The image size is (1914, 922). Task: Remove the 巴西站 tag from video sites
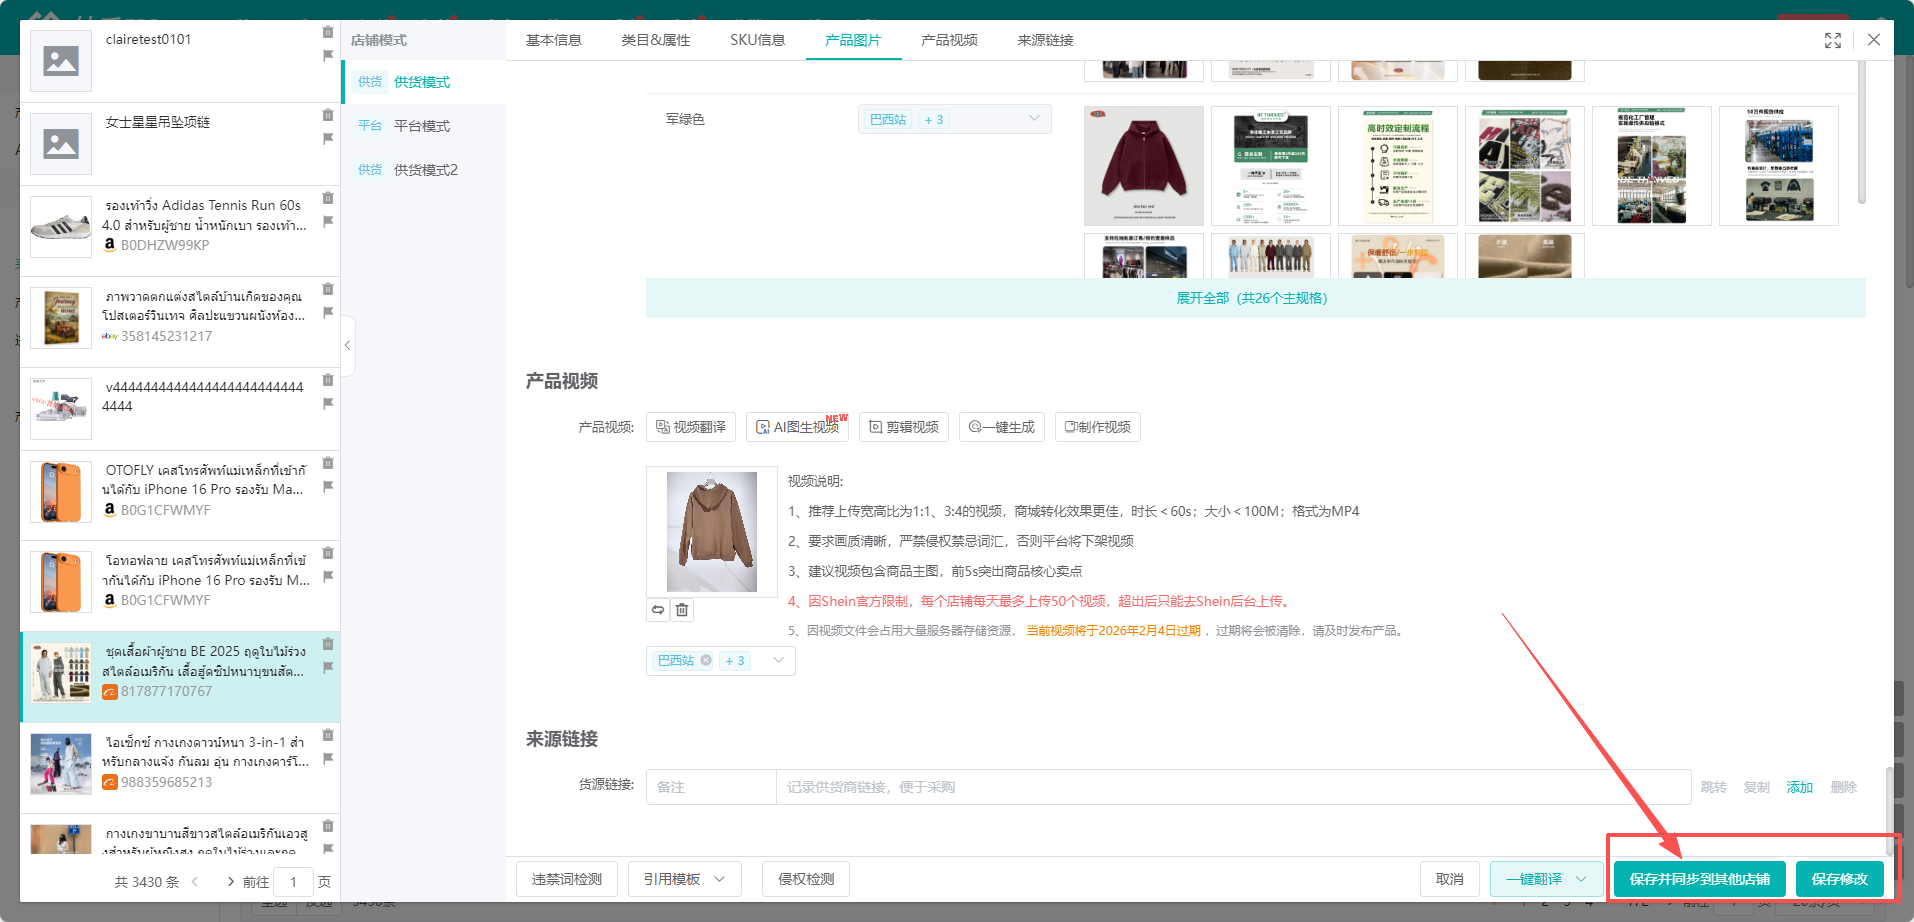pos(706,660)
